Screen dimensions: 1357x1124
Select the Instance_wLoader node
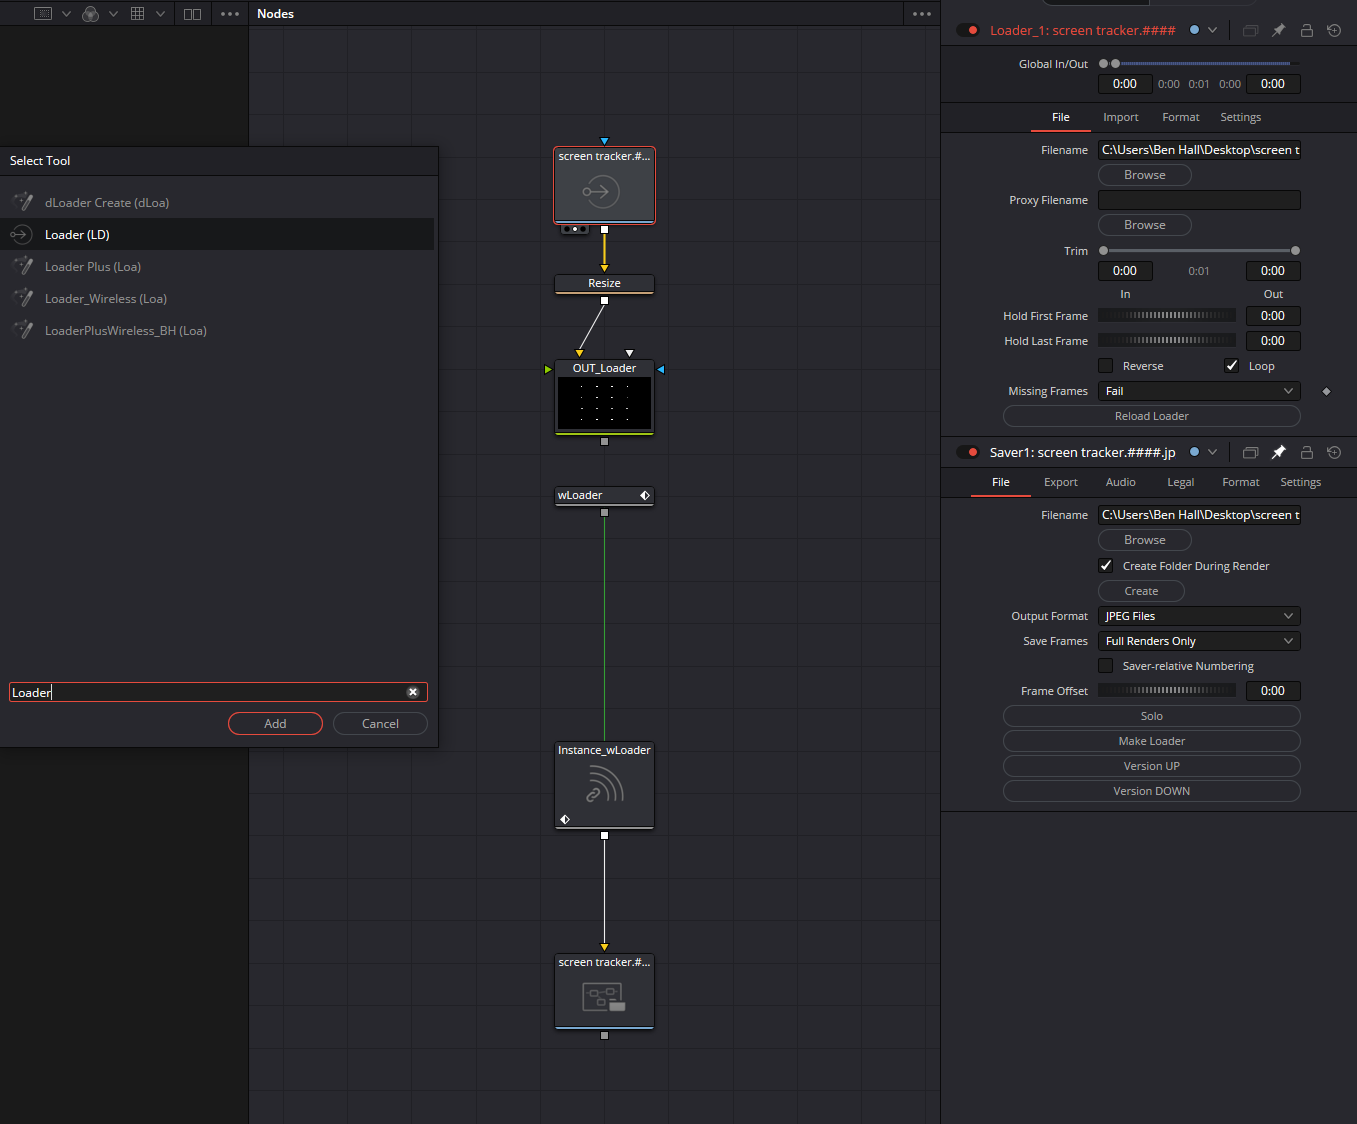[604, 785]
